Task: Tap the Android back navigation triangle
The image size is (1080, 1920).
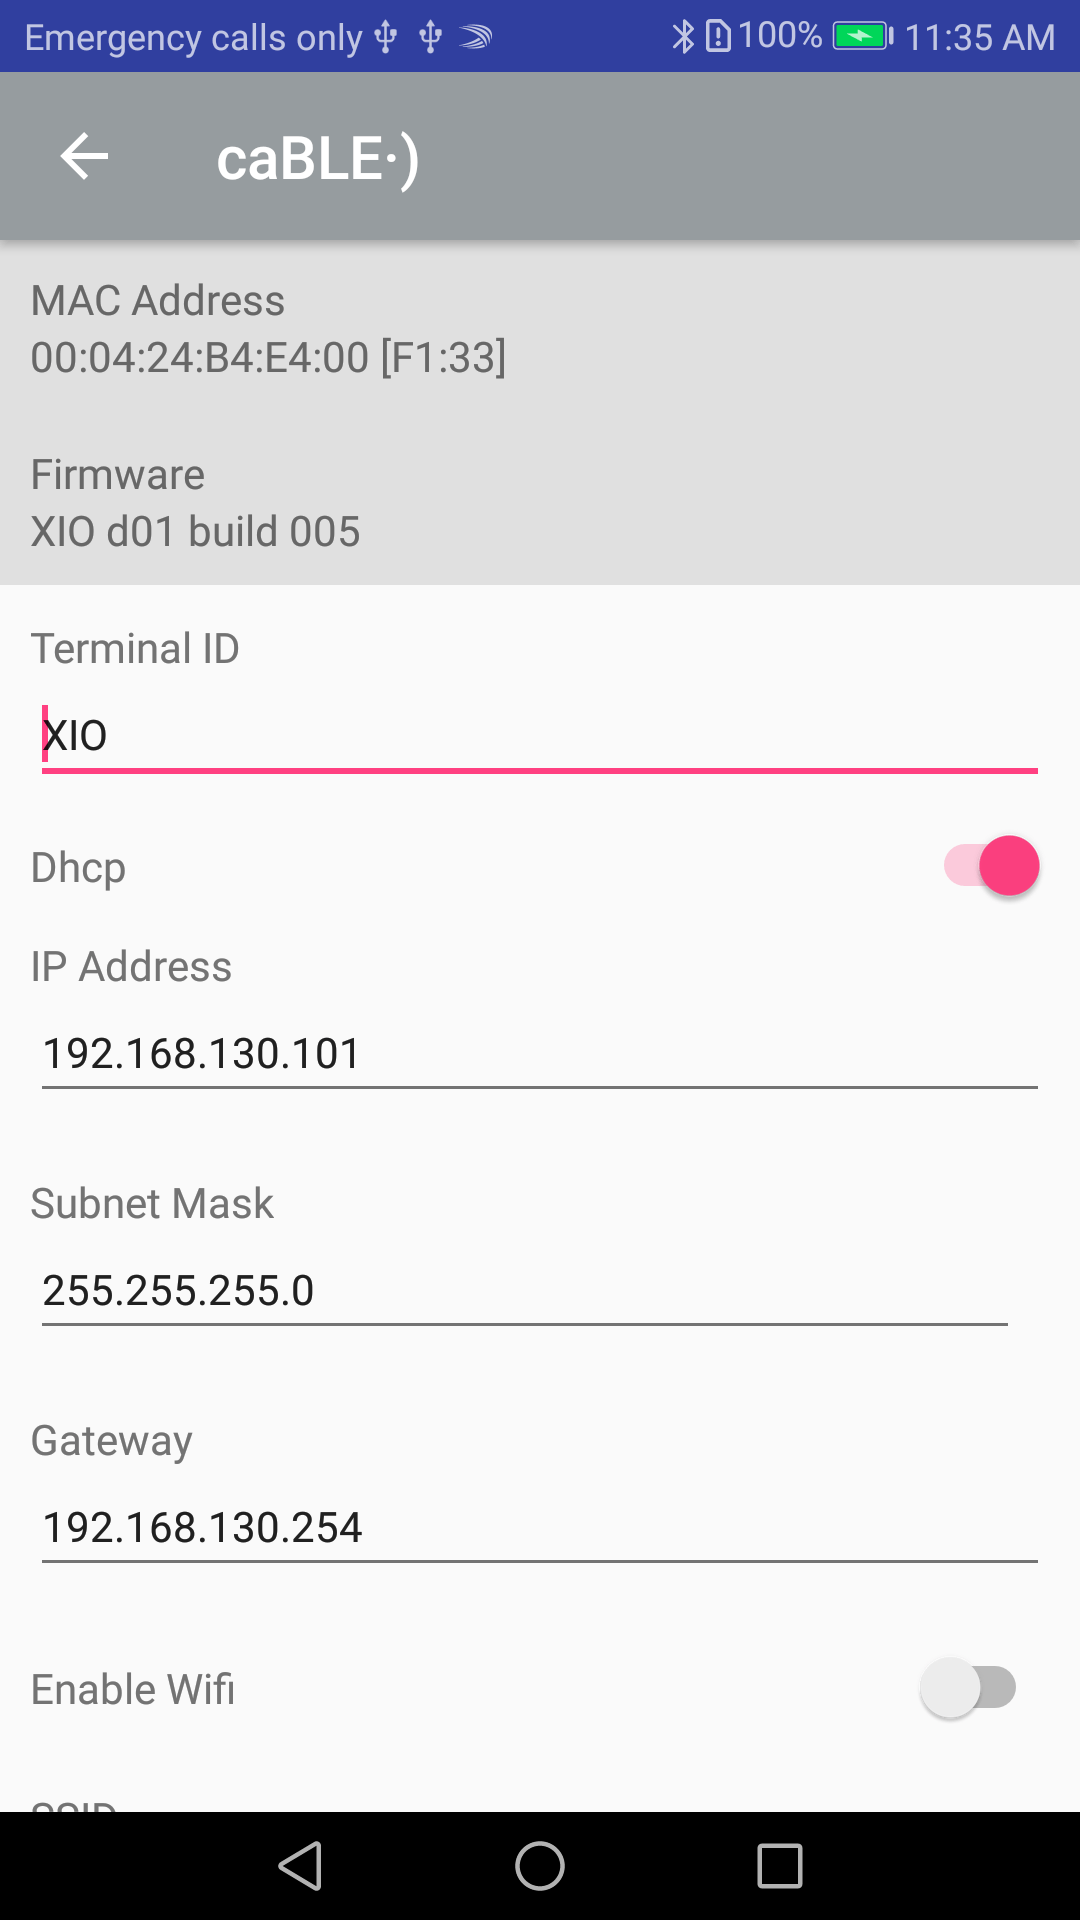Action: point(300,1866)
